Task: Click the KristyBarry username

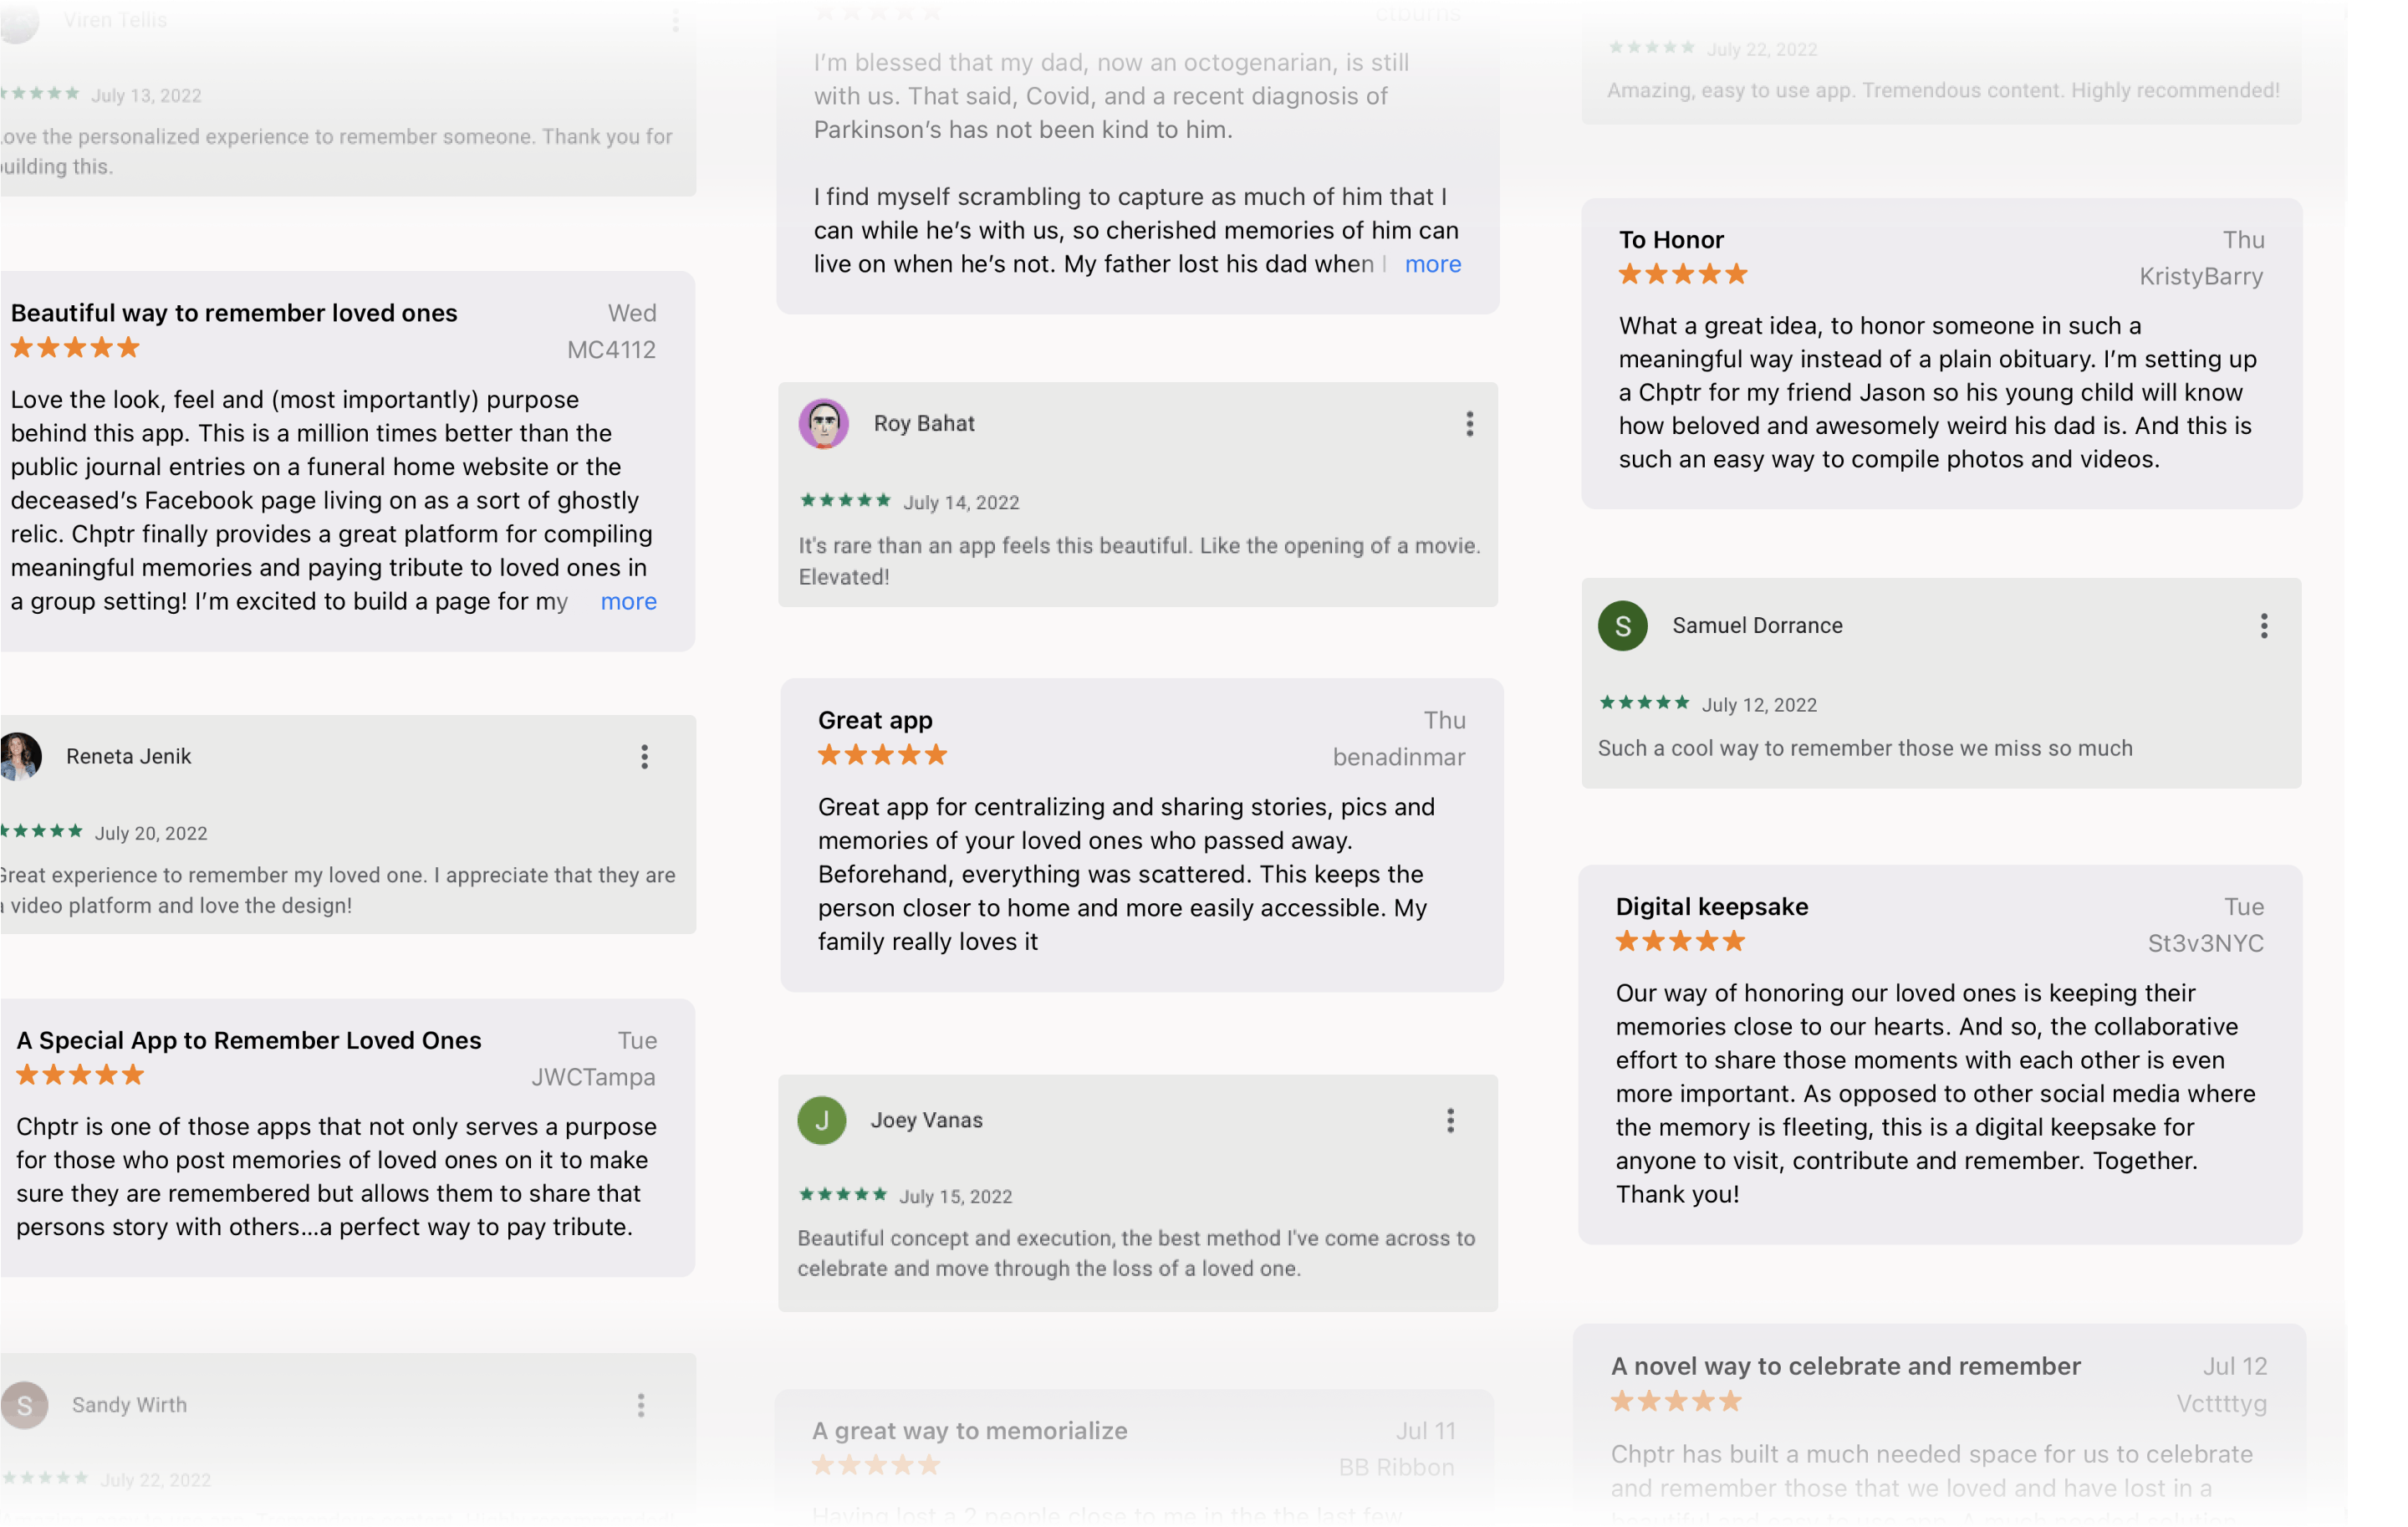Action: [x=2200, y=277]
